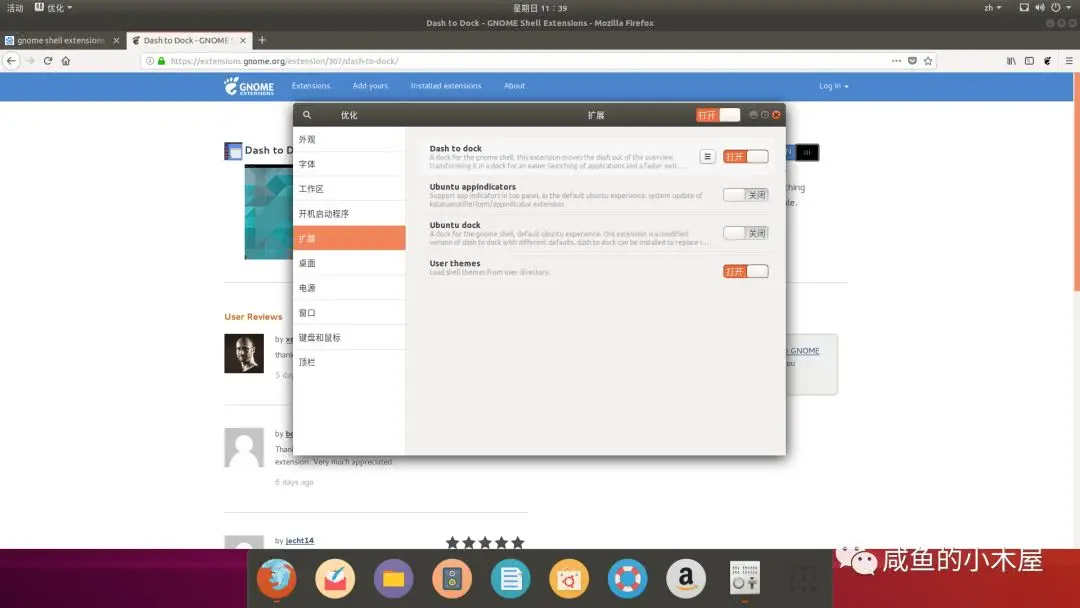The width and height of the screenshot is (1080, 608).
Task: Turn off the User themes switch
Action: (x=745, y=271)
